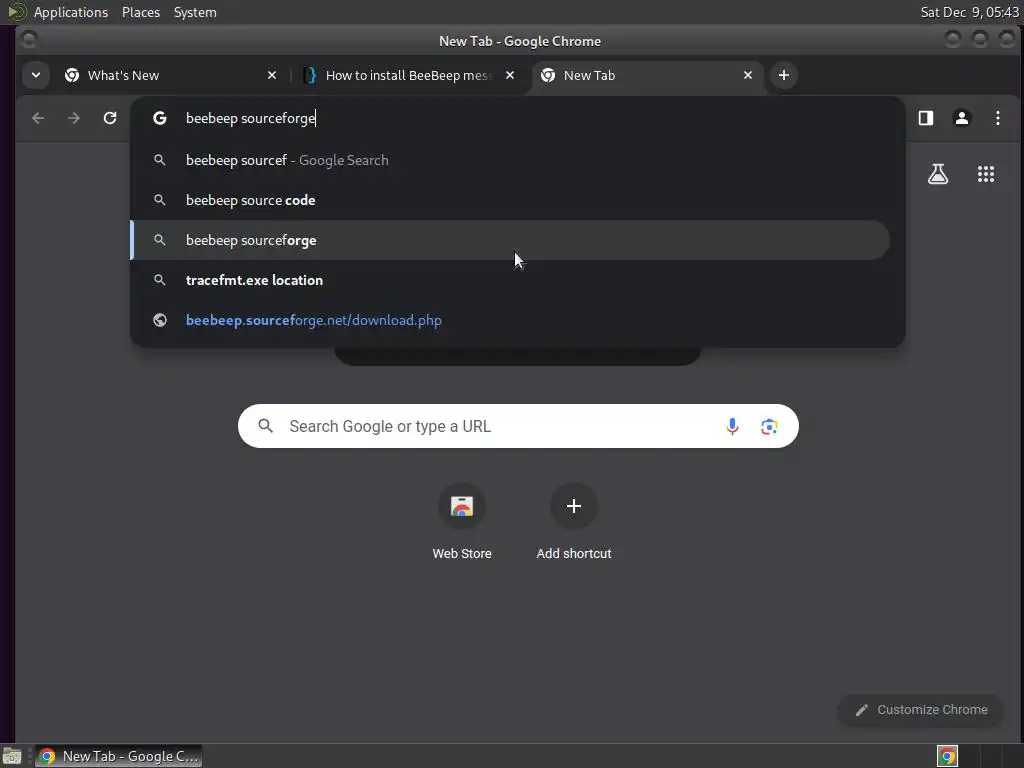
Task: Open Chrome three-dot menu
Action: pyautogui.click(x=997, y=118)
